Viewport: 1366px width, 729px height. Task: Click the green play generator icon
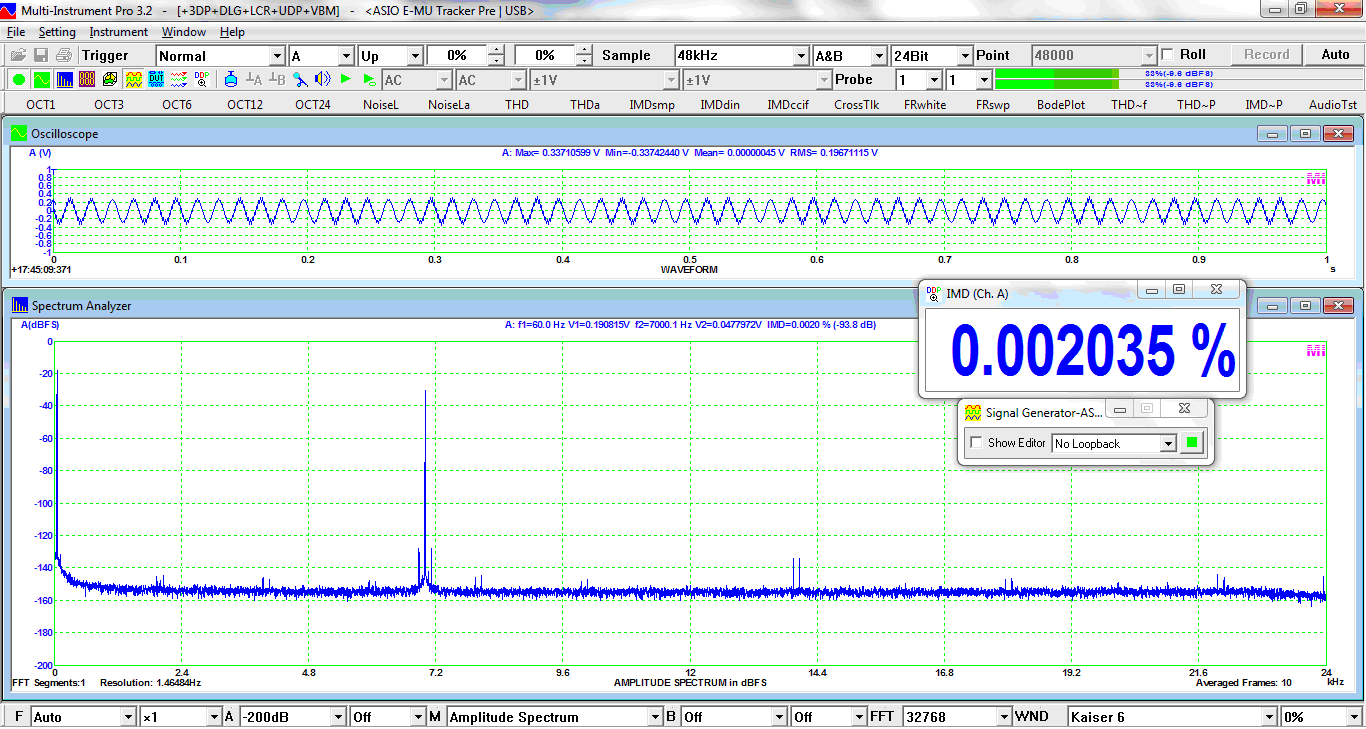(x=346, y=79)
